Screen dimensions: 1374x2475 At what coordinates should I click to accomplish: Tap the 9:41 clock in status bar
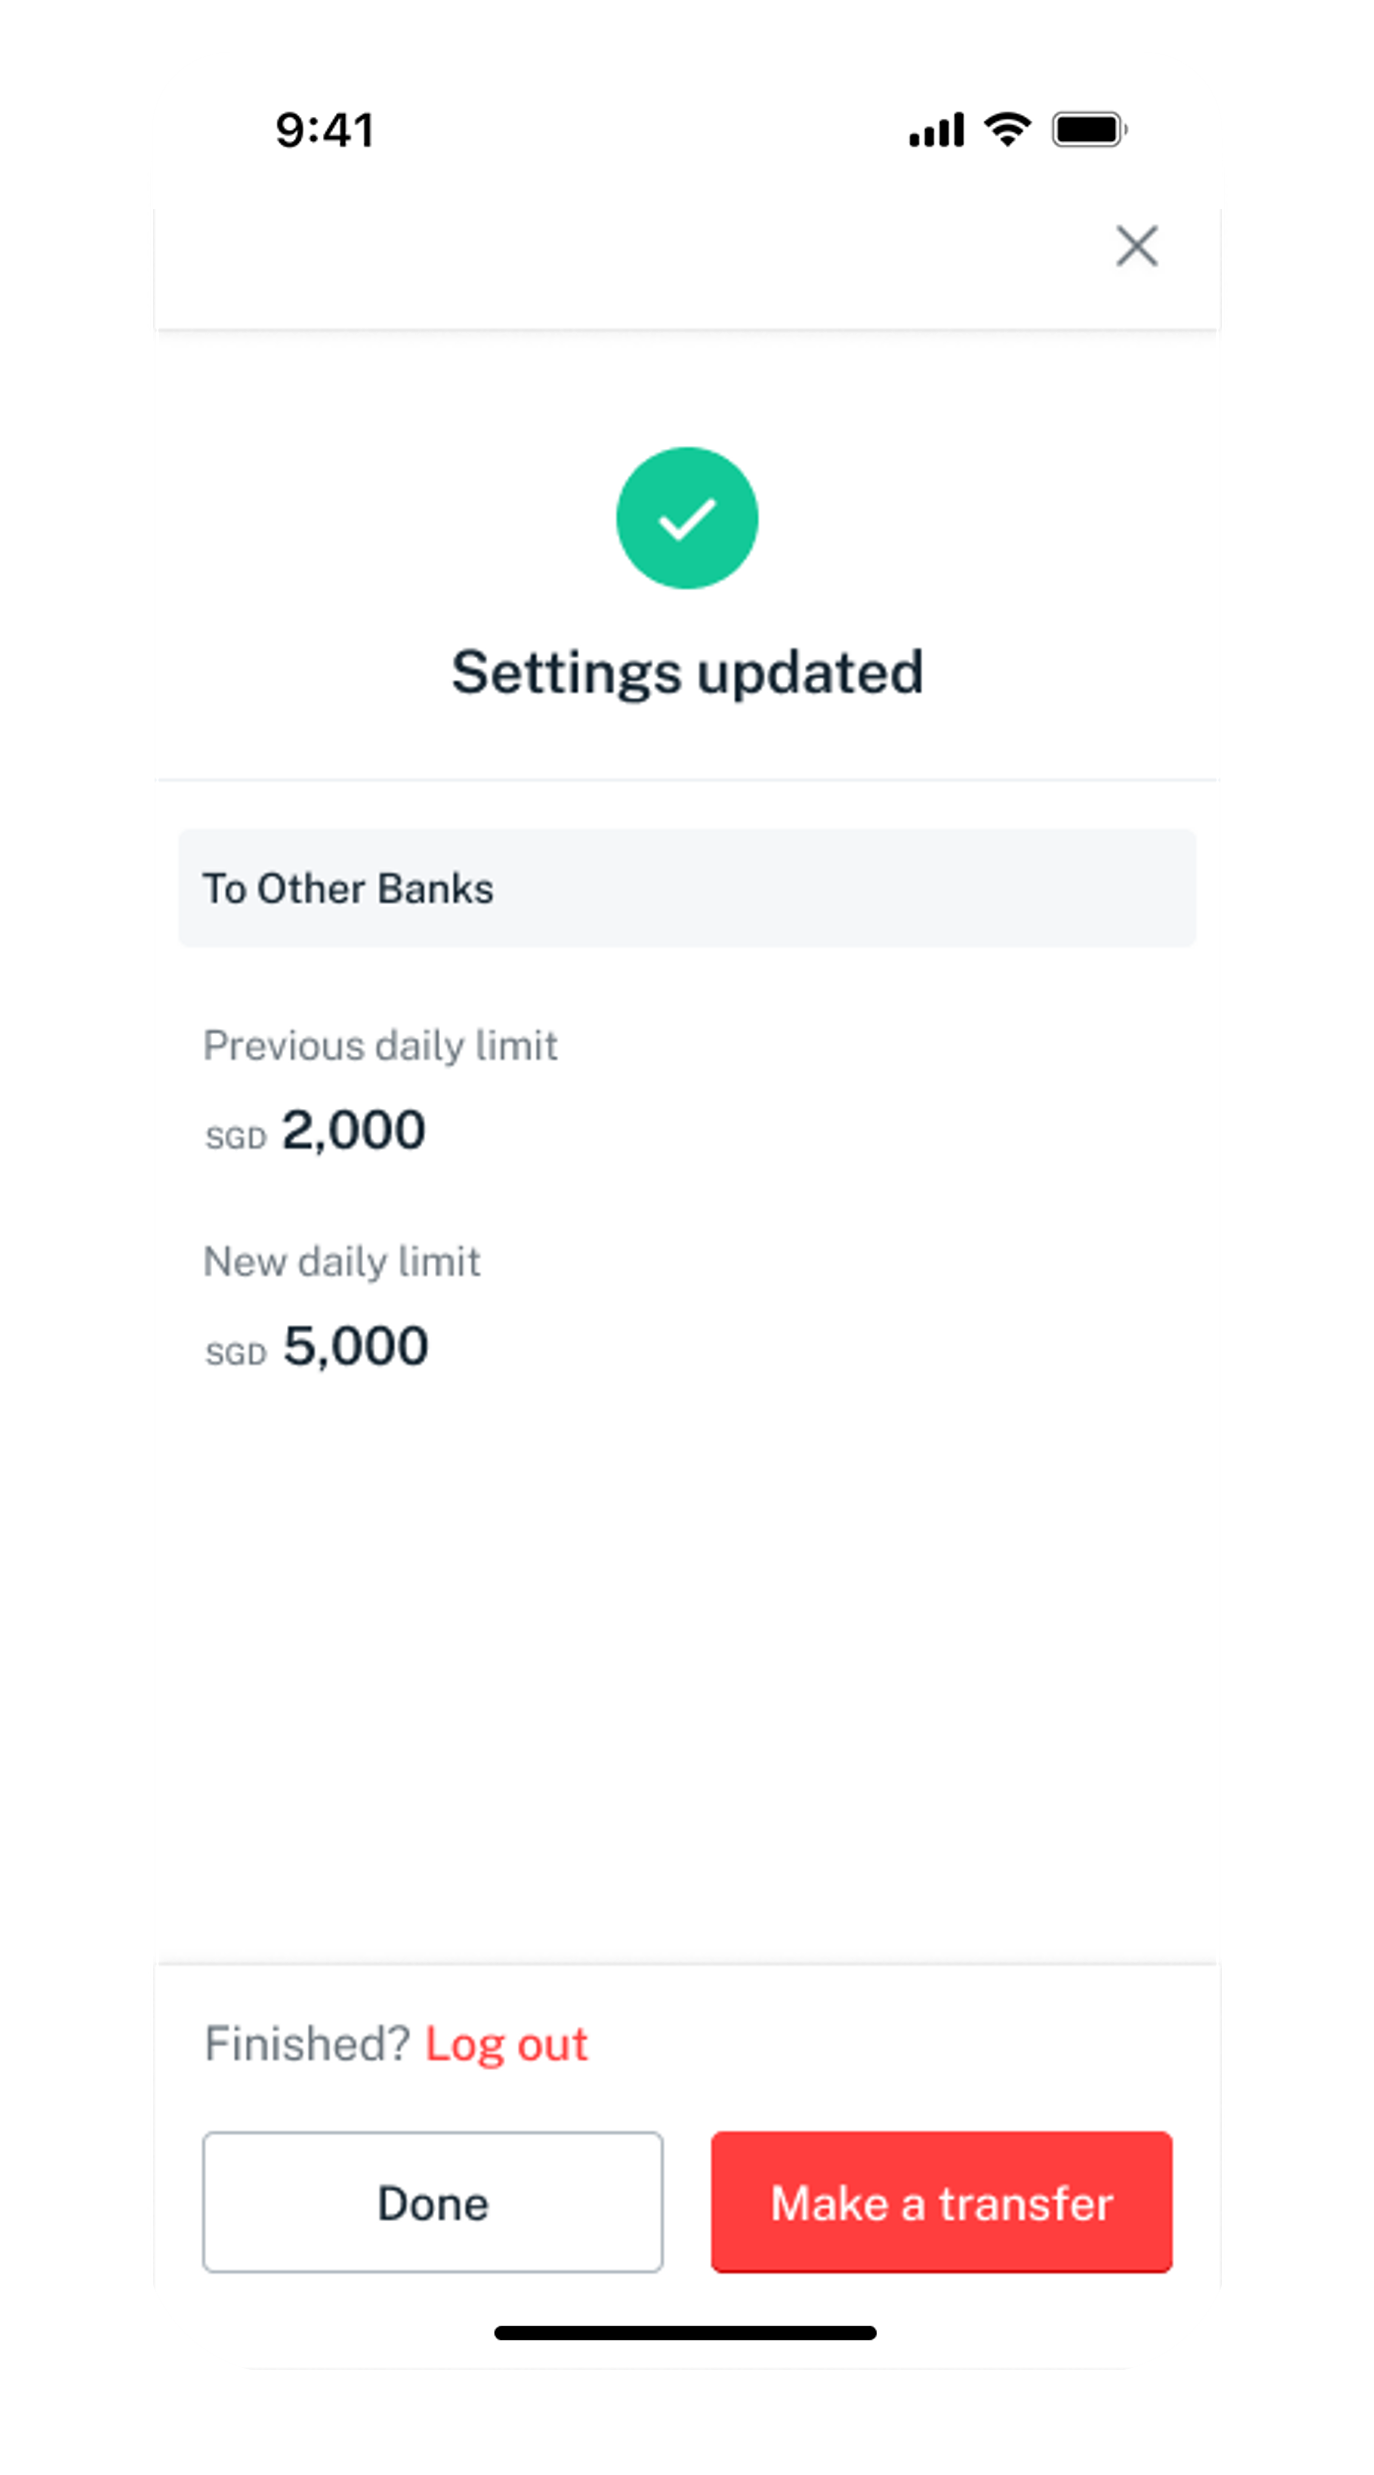point(325,130)
